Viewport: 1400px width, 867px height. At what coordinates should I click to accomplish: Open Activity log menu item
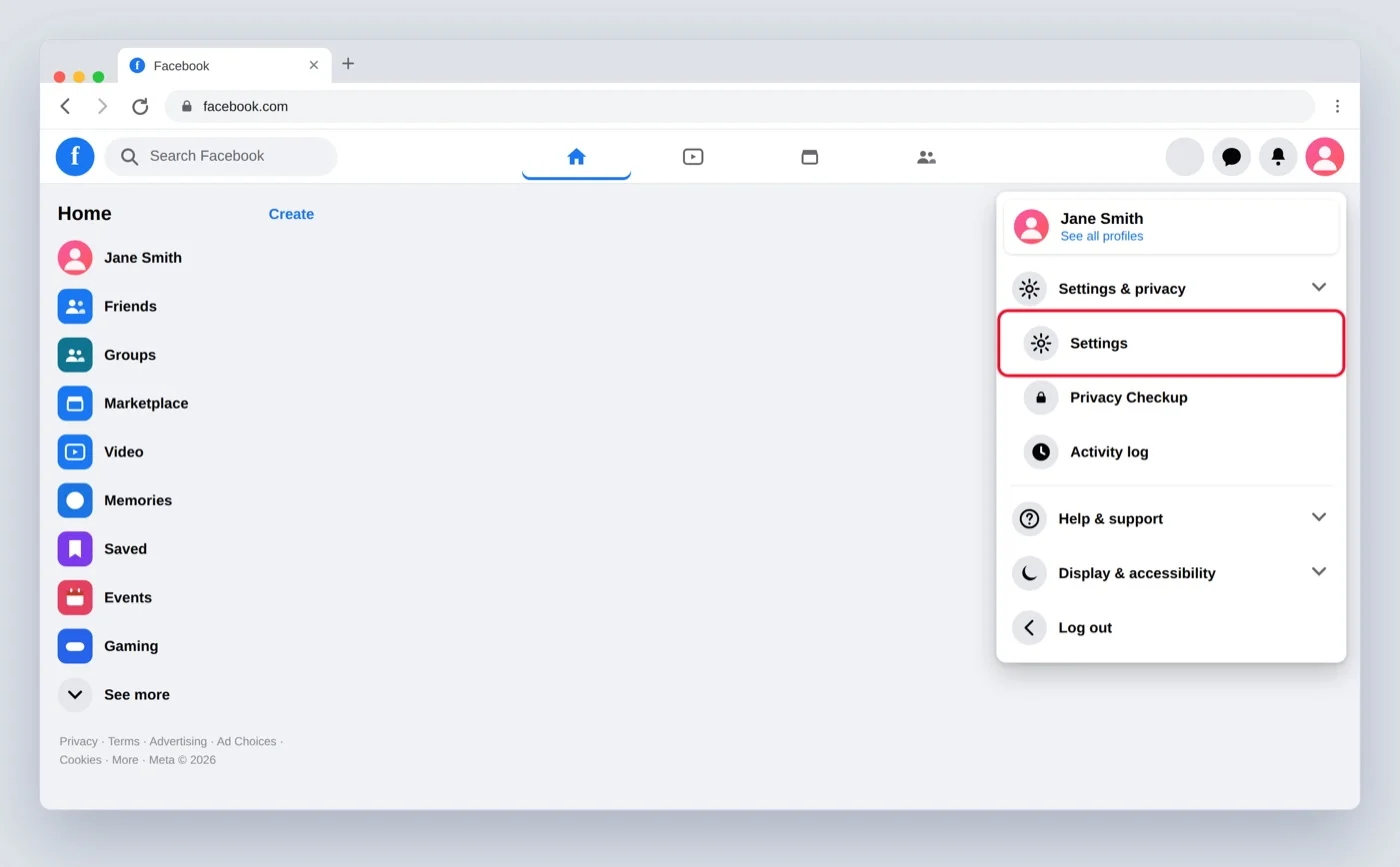(1171, 452)
